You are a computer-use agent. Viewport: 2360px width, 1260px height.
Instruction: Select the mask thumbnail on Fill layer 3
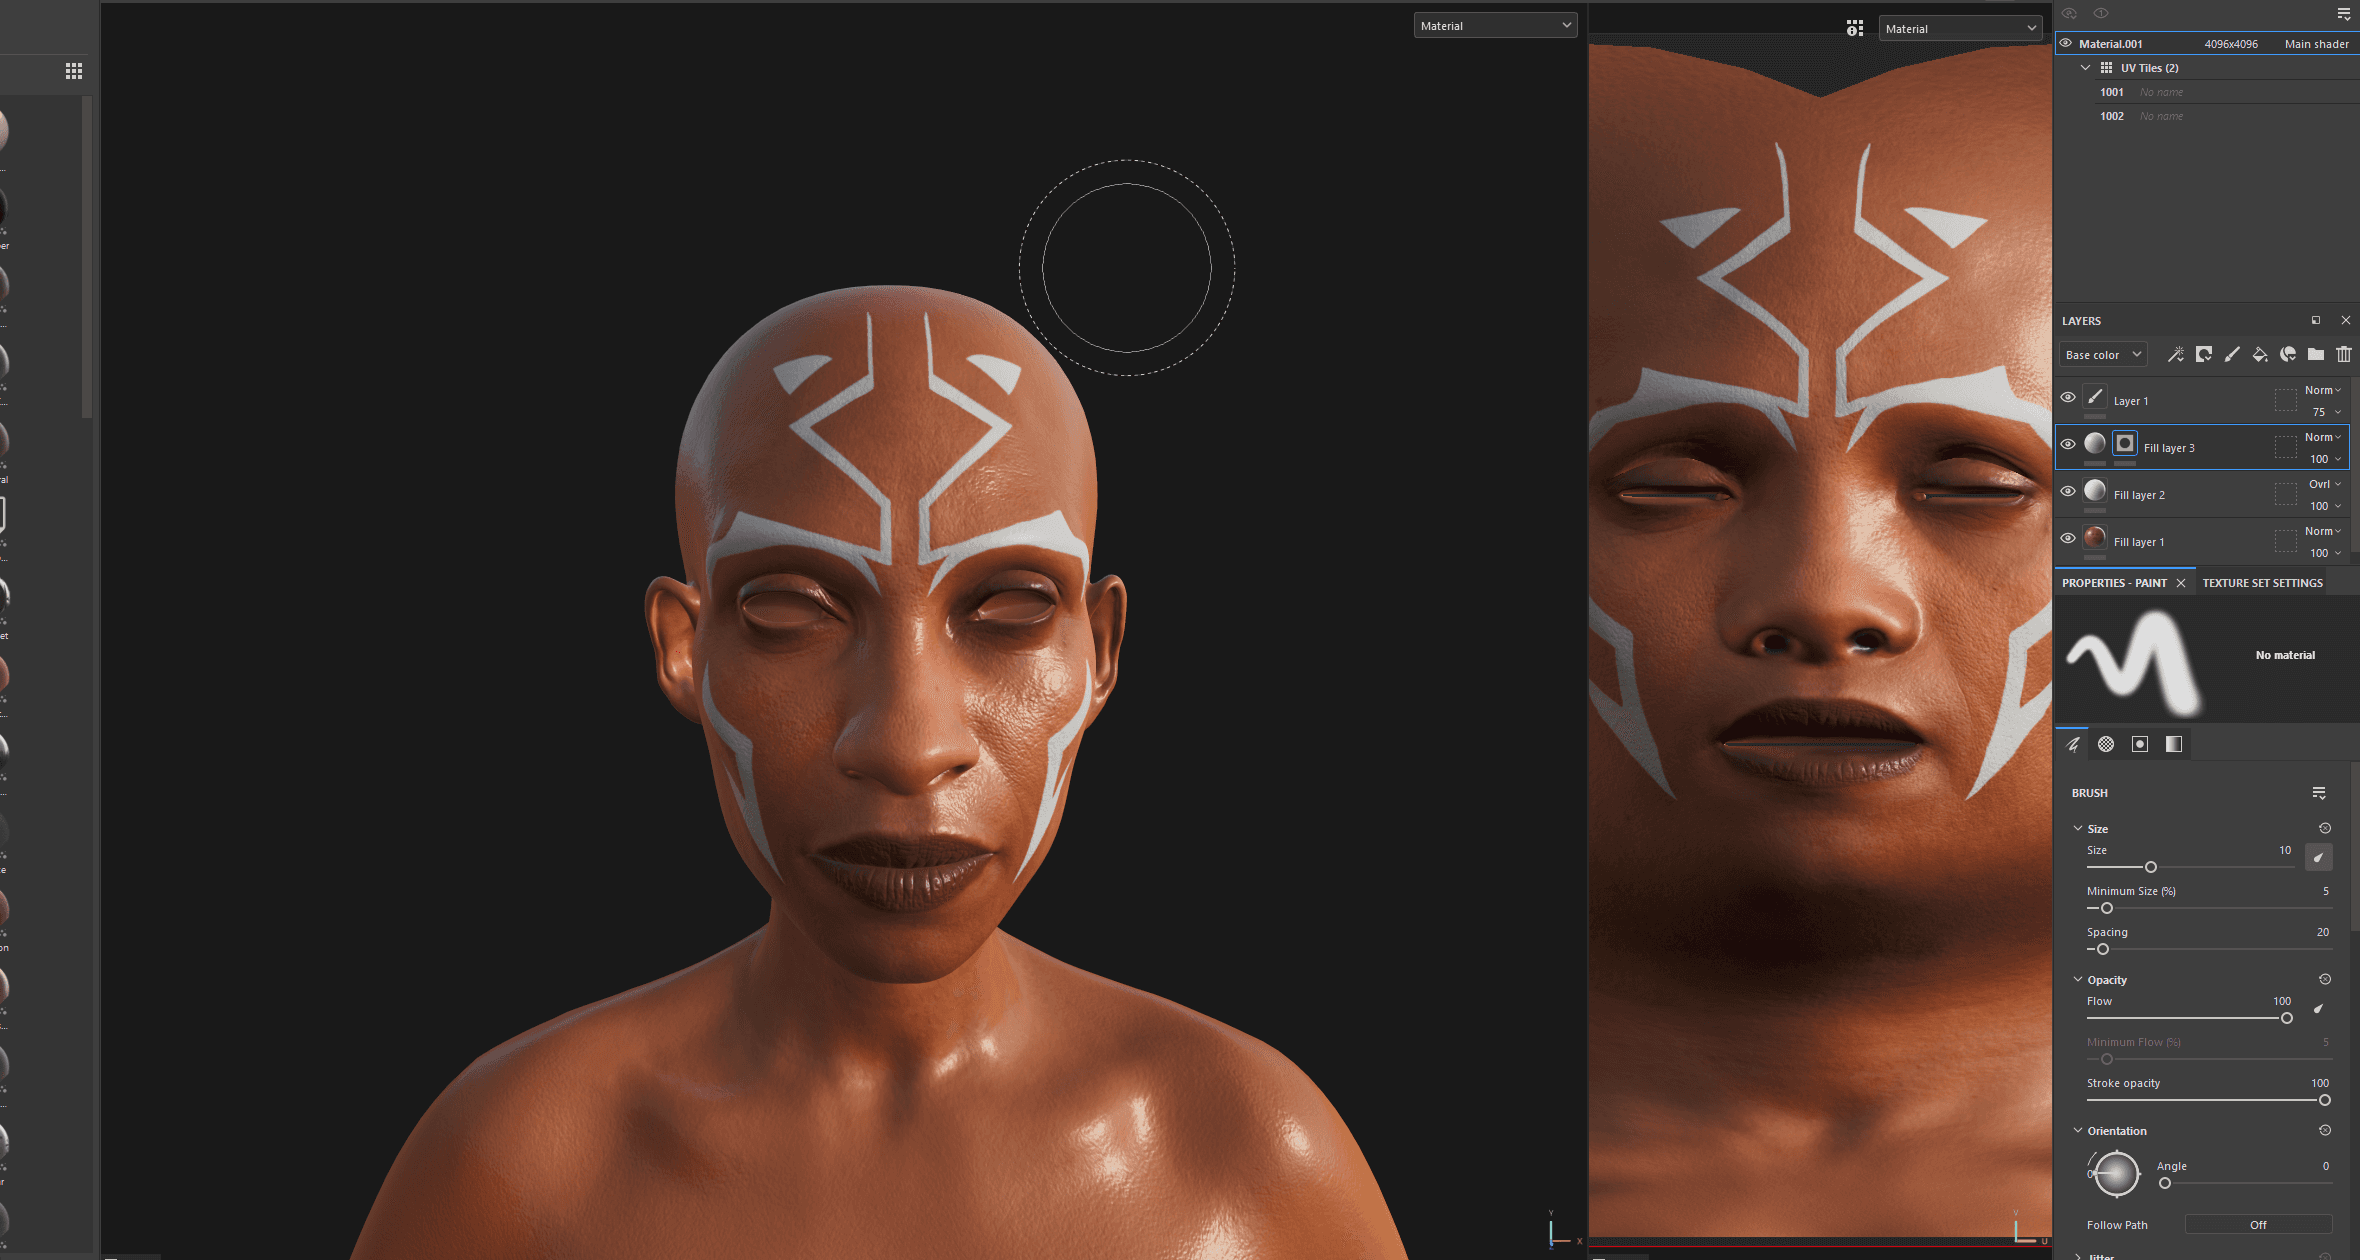coord(2125,443)
